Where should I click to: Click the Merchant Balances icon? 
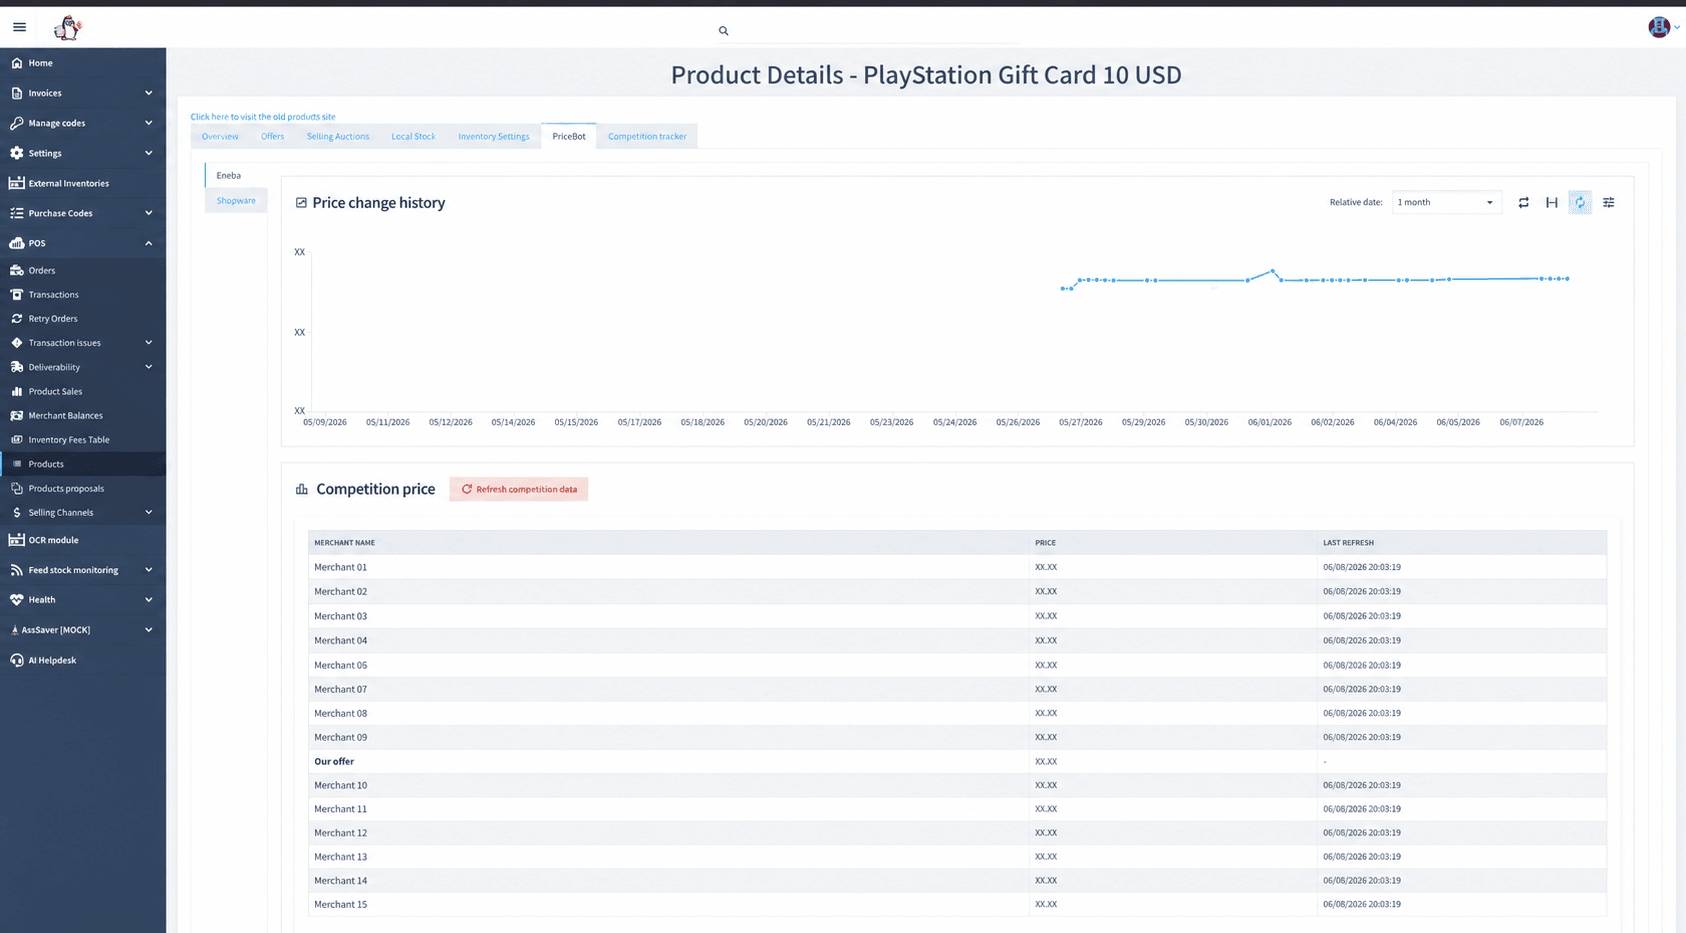tap(17, 415)
